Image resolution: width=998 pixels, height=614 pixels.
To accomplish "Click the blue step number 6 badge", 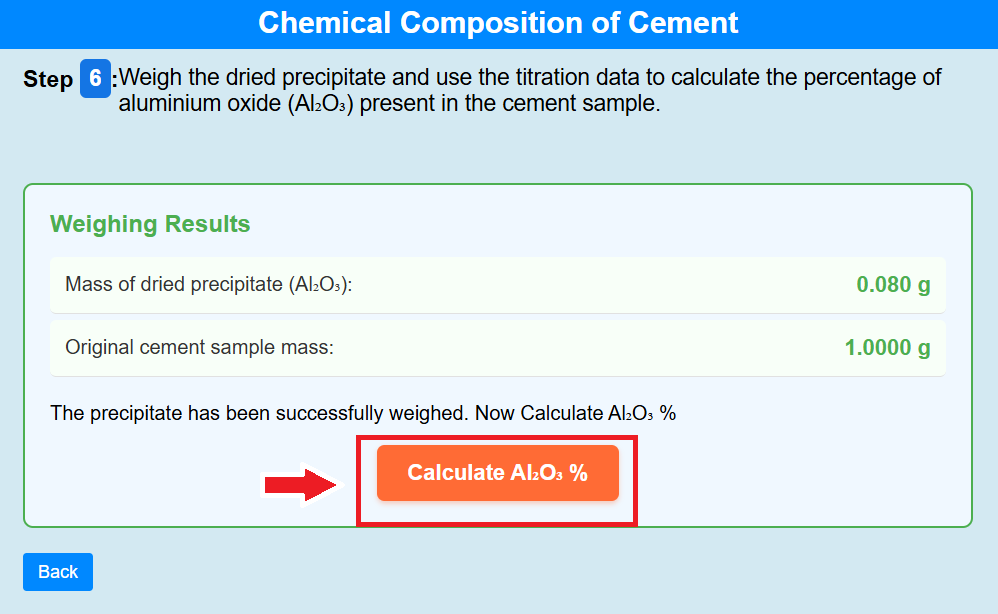I will tap(95, 79).
